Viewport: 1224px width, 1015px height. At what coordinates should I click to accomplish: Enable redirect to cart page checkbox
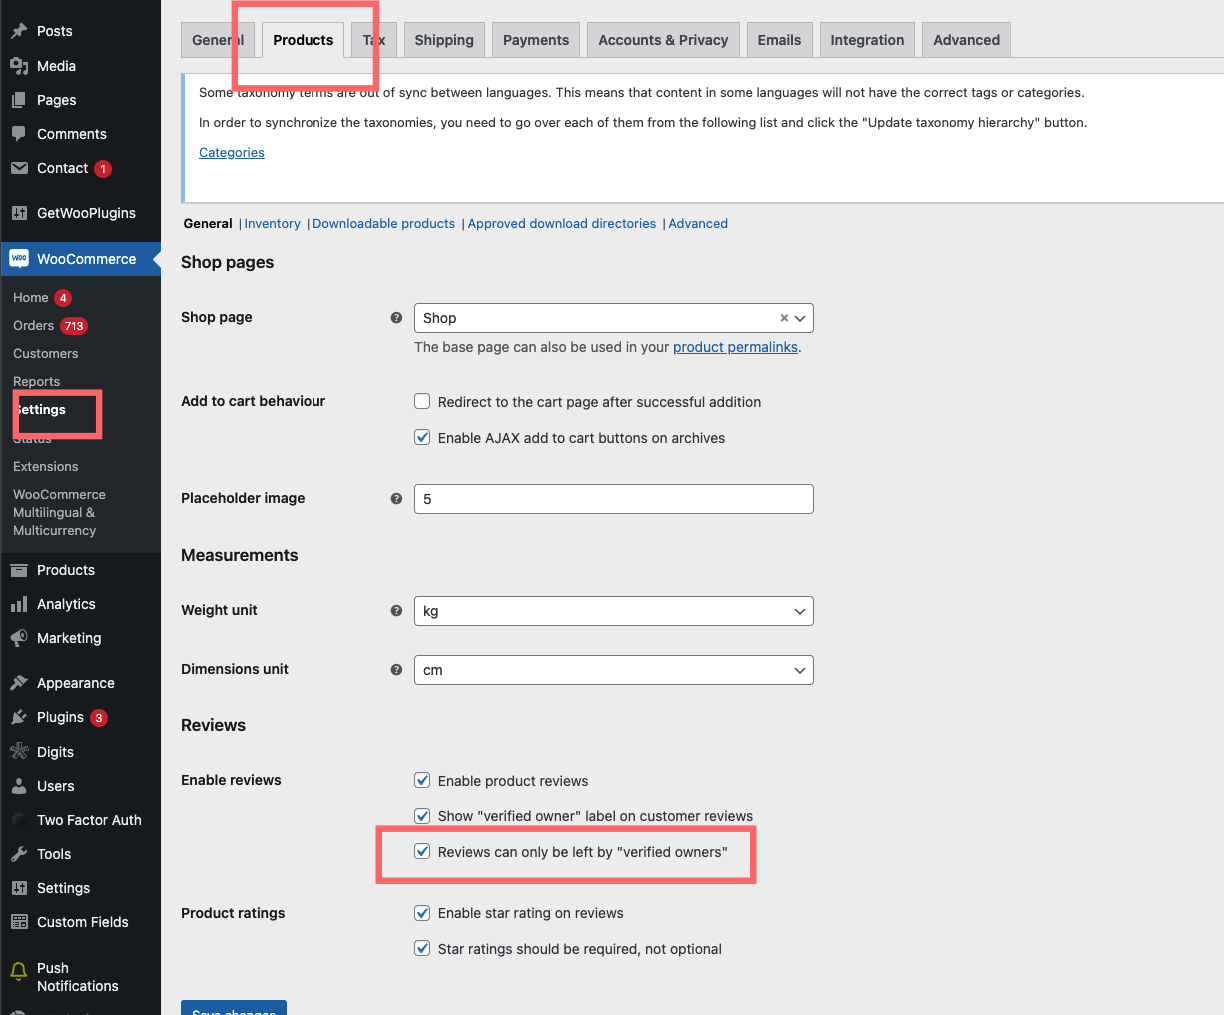422,402
